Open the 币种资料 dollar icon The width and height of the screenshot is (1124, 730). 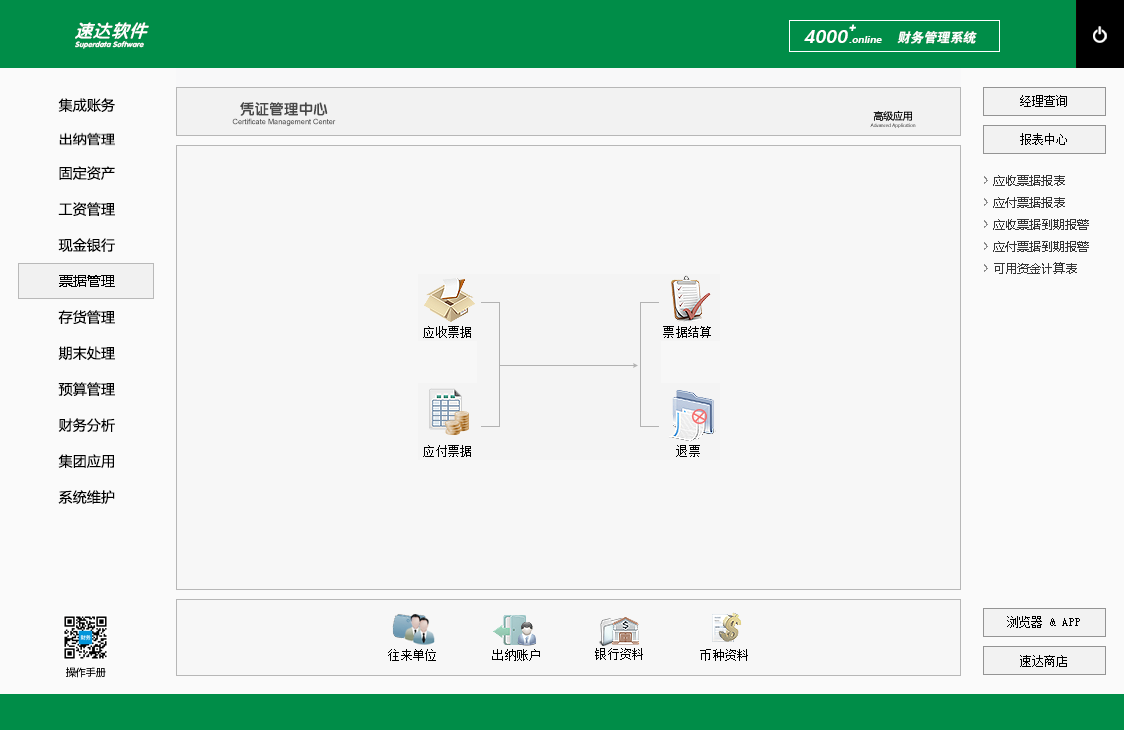pyautogui.click(x=725, y=629)
